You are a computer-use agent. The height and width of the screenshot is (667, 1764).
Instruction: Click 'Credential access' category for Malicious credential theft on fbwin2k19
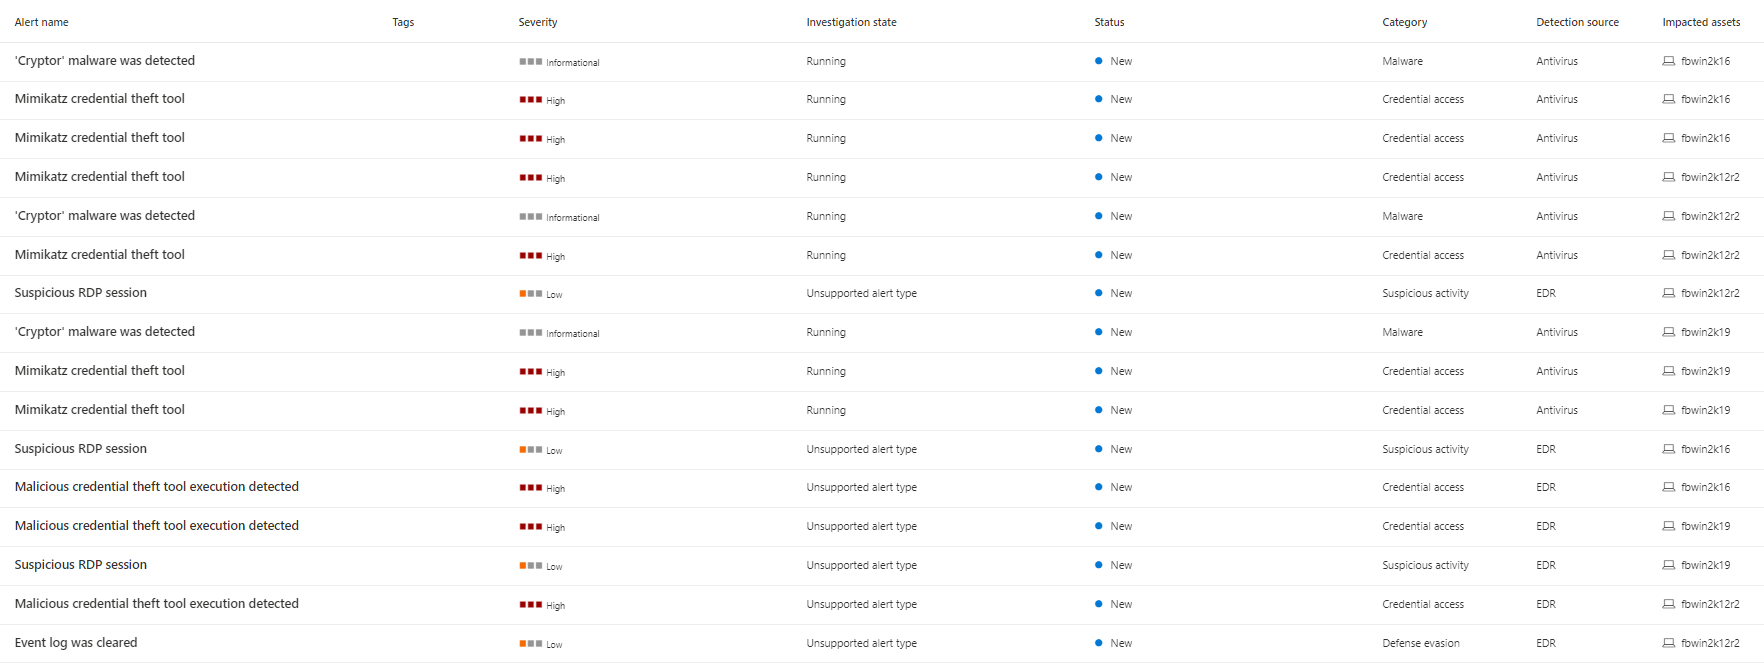click(1423, 526)
